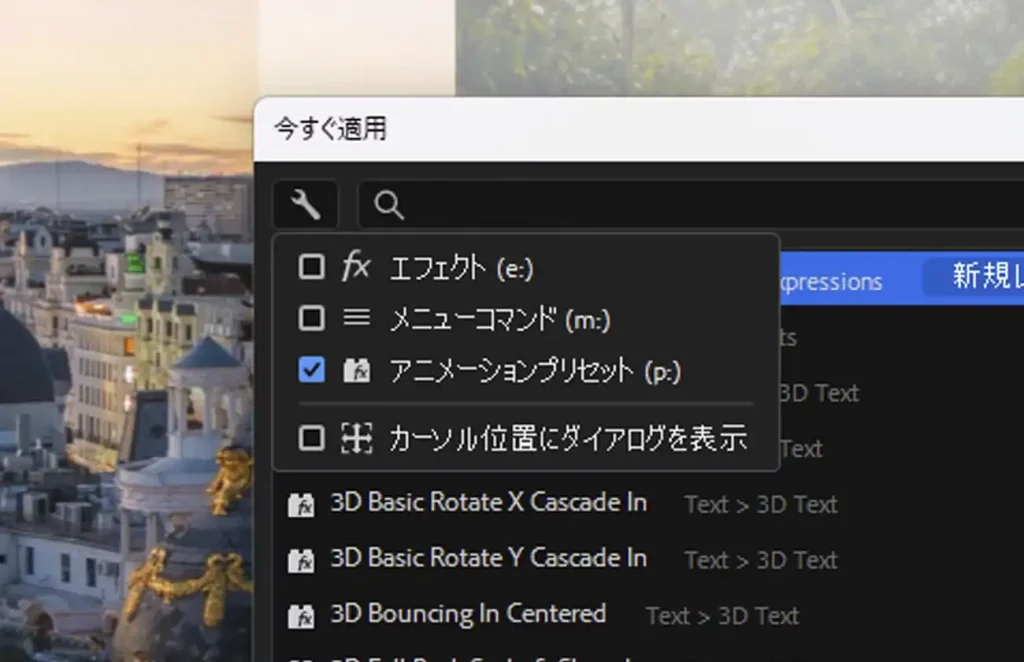Click the magnifying glass search icon
This screenshot has height=662, width=1024.
click(389, 206)
